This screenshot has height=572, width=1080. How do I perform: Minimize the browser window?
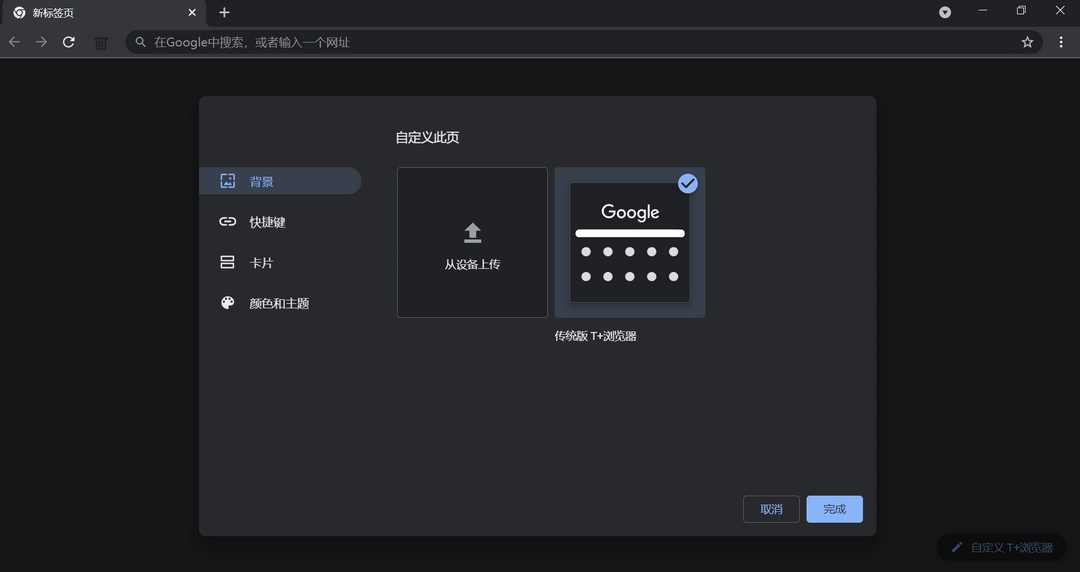click(983, 11)
